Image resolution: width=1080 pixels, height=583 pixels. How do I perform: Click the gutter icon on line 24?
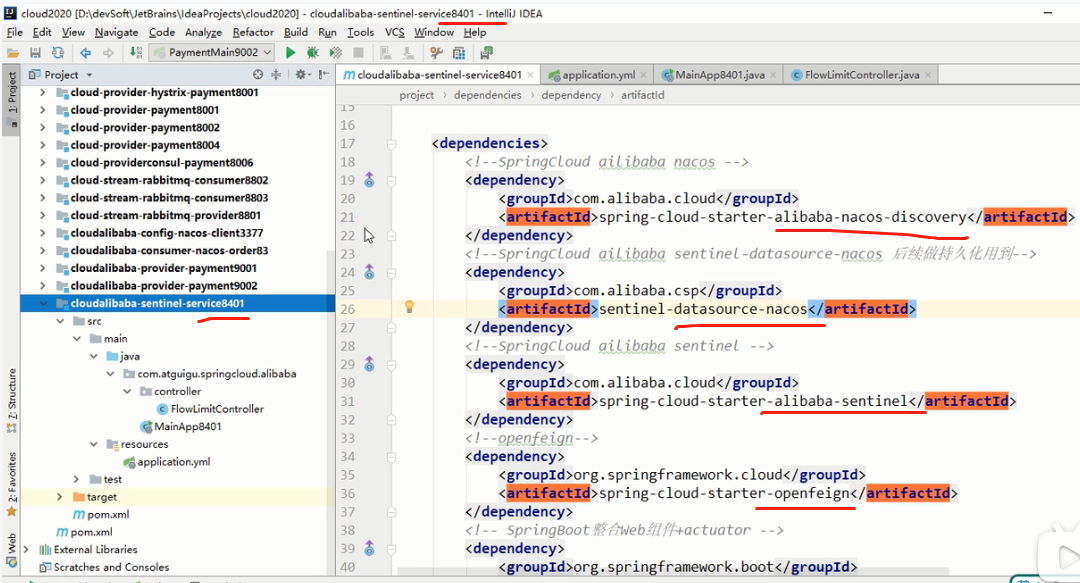[x=369, y=272]
